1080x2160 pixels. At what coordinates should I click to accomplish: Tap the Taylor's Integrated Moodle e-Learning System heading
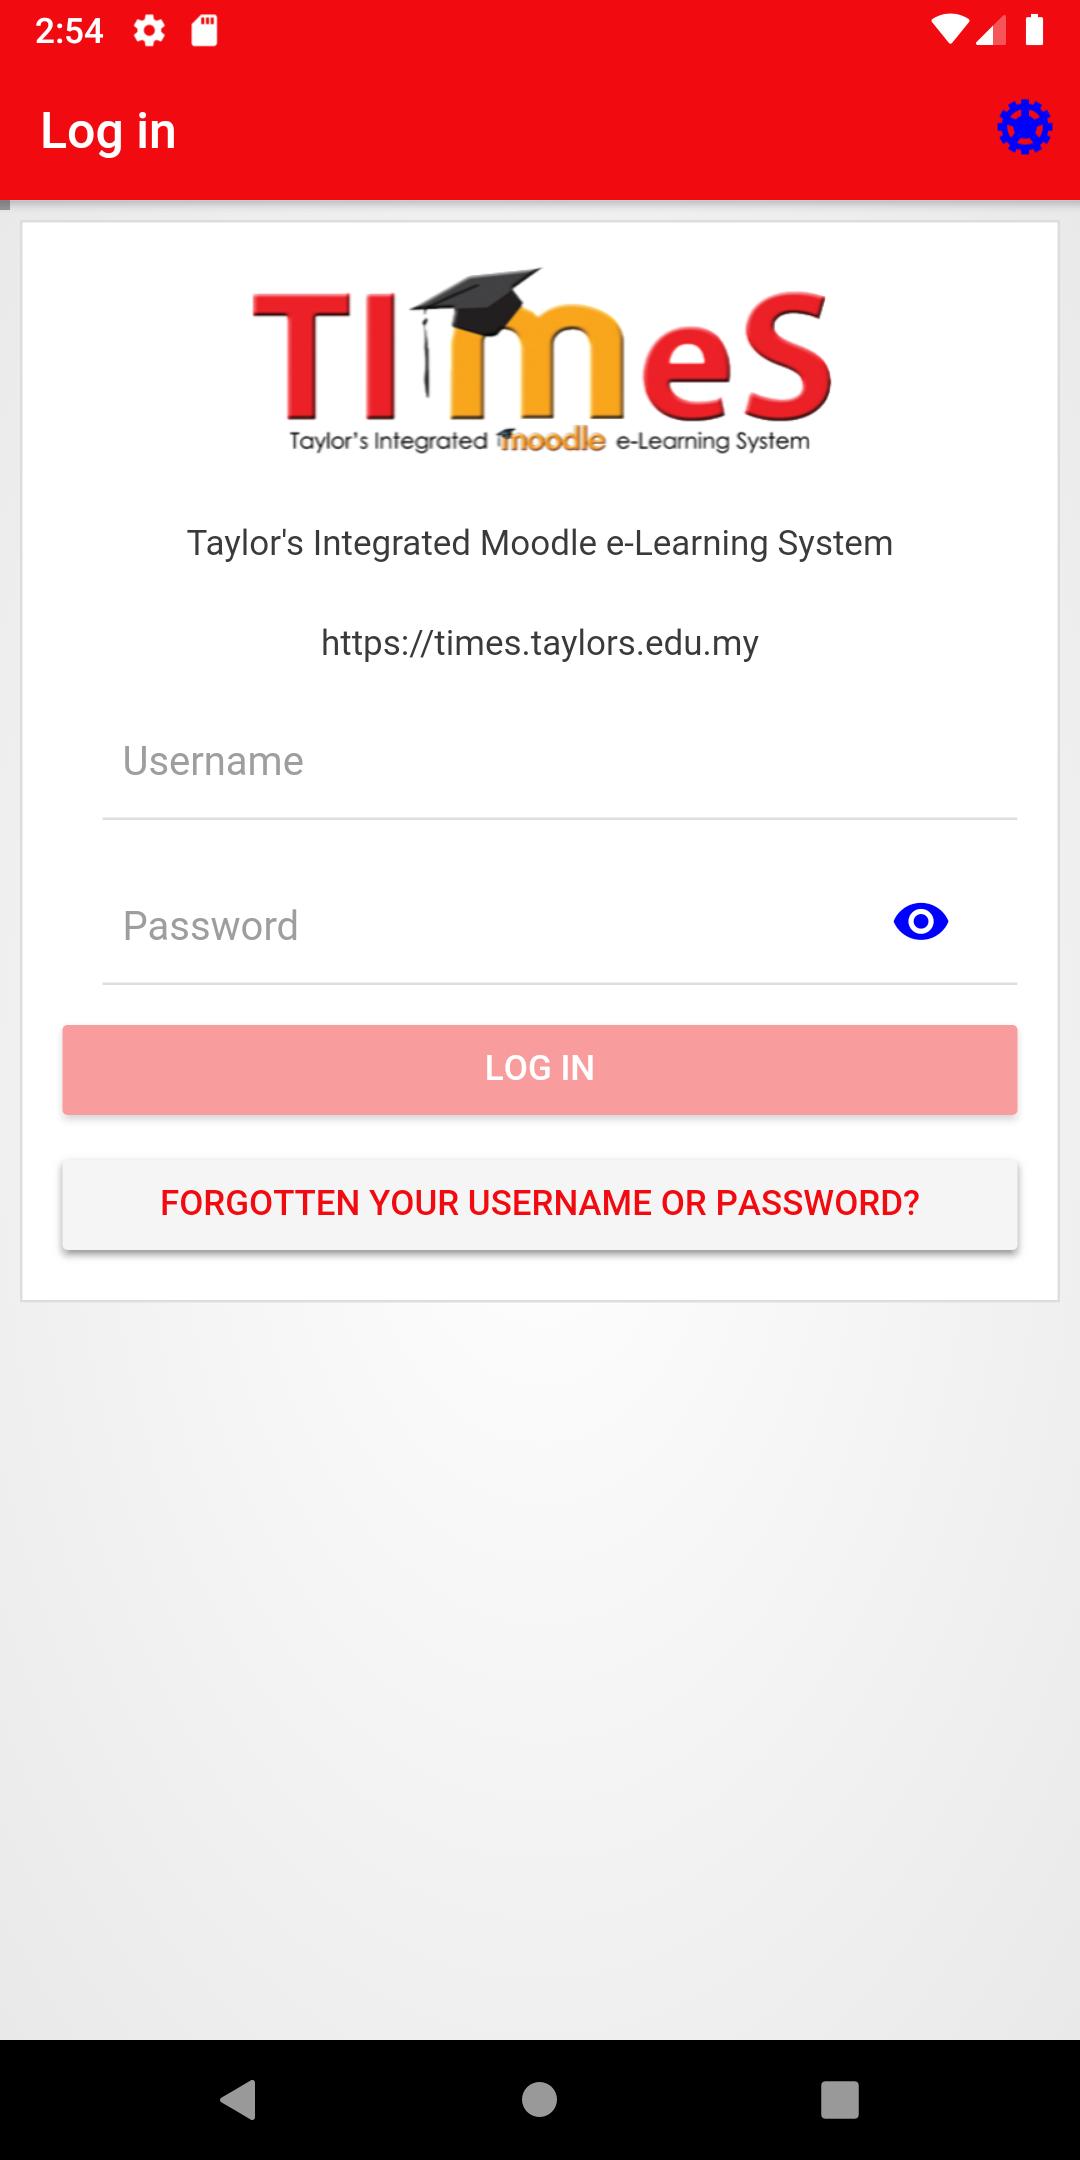click(x=540, y=543)
